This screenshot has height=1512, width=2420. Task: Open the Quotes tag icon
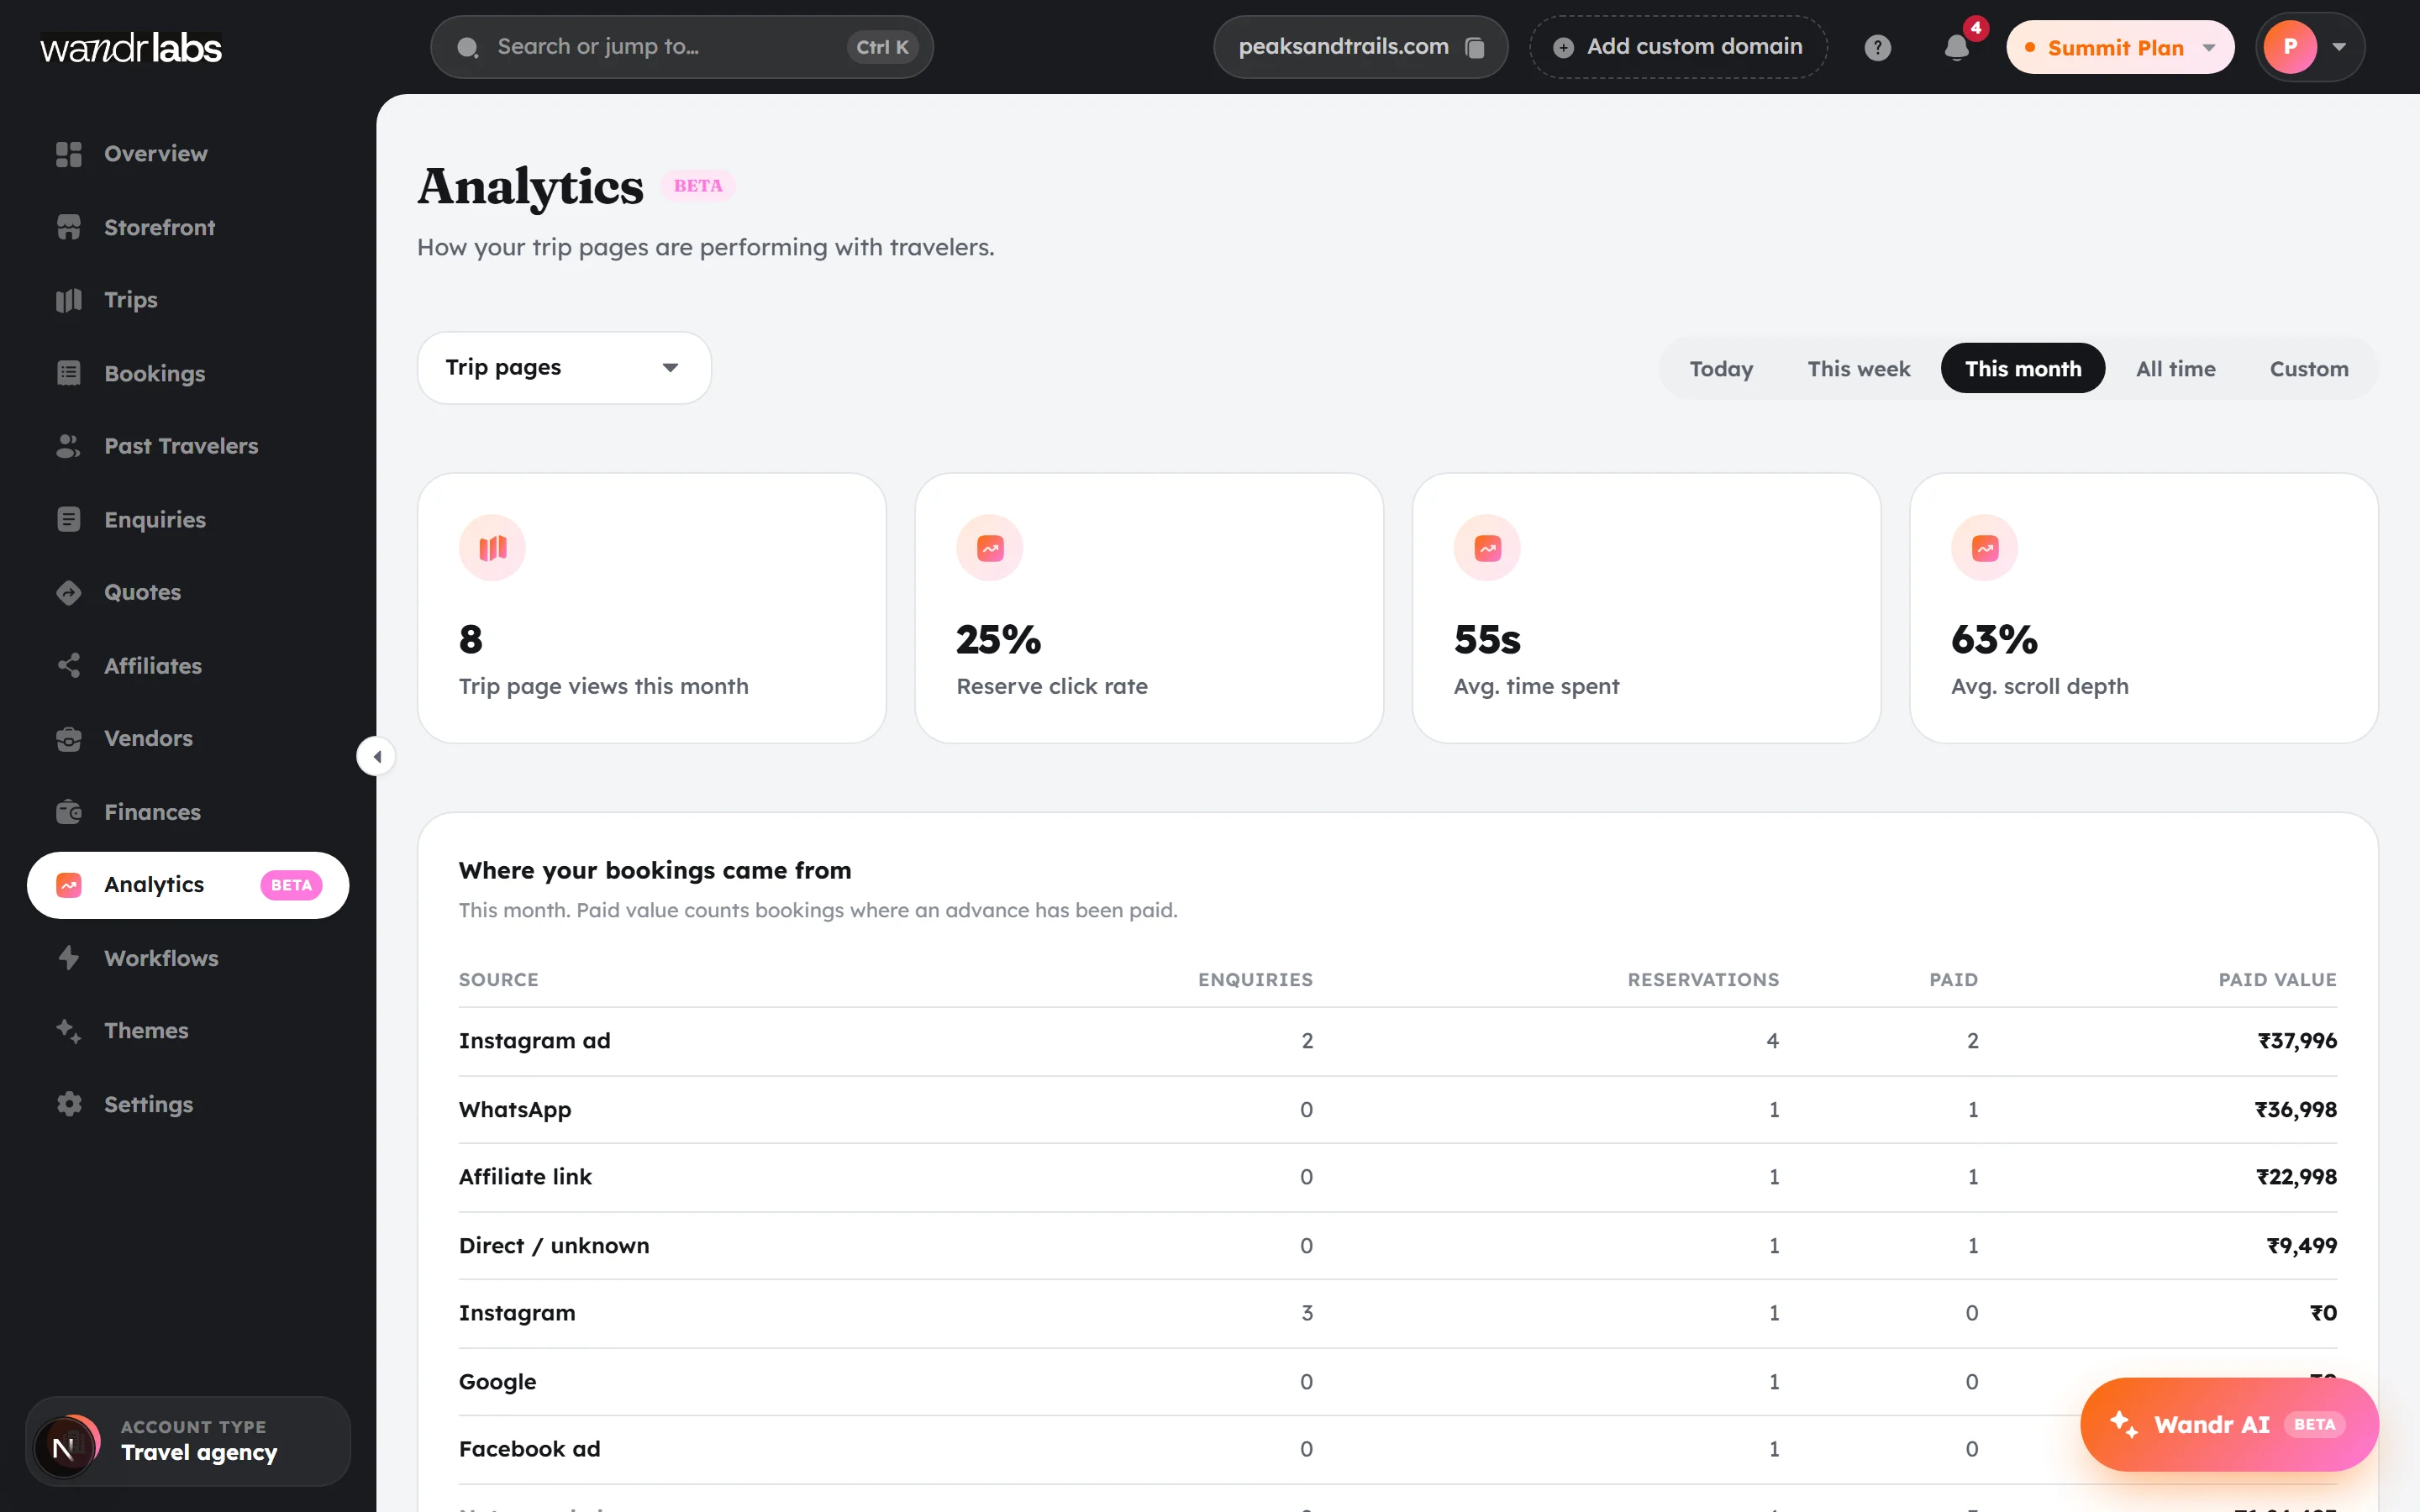[x=68, y=592]
